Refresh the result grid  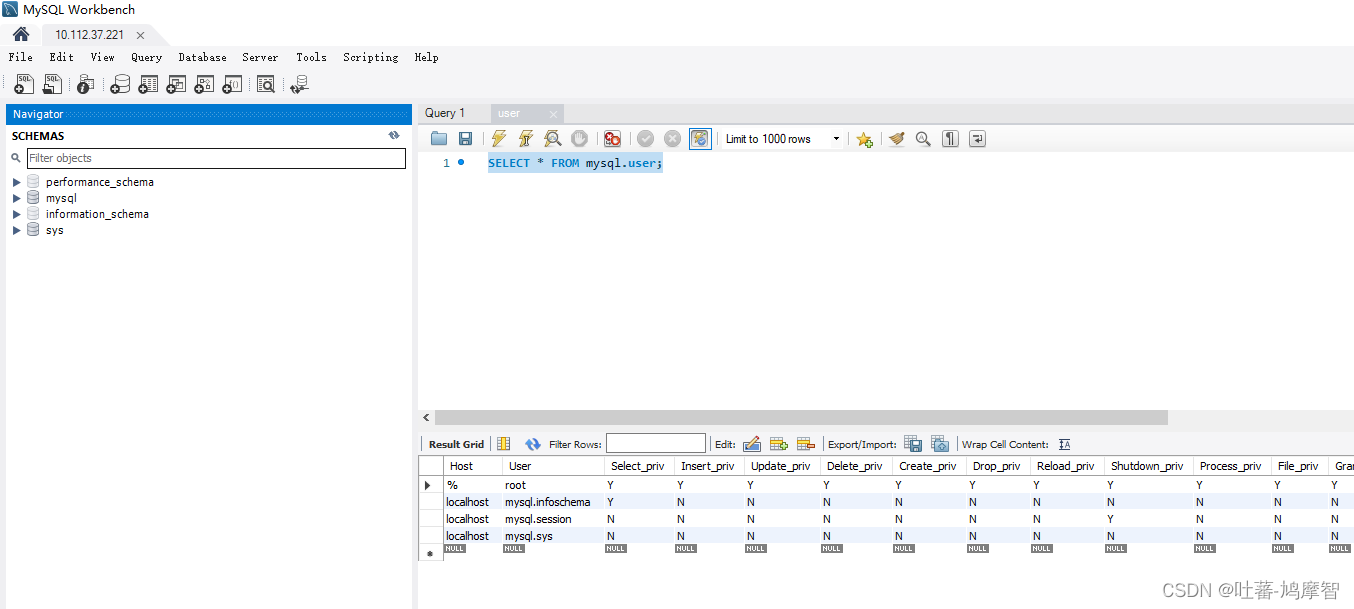click(x=532, y=444)
